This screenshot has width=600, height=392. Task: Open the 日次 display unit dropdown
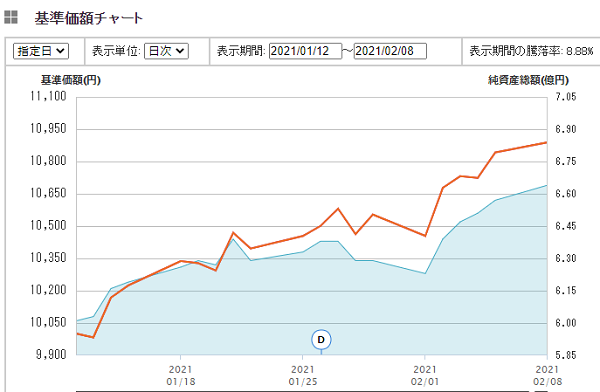click(166, 51)
